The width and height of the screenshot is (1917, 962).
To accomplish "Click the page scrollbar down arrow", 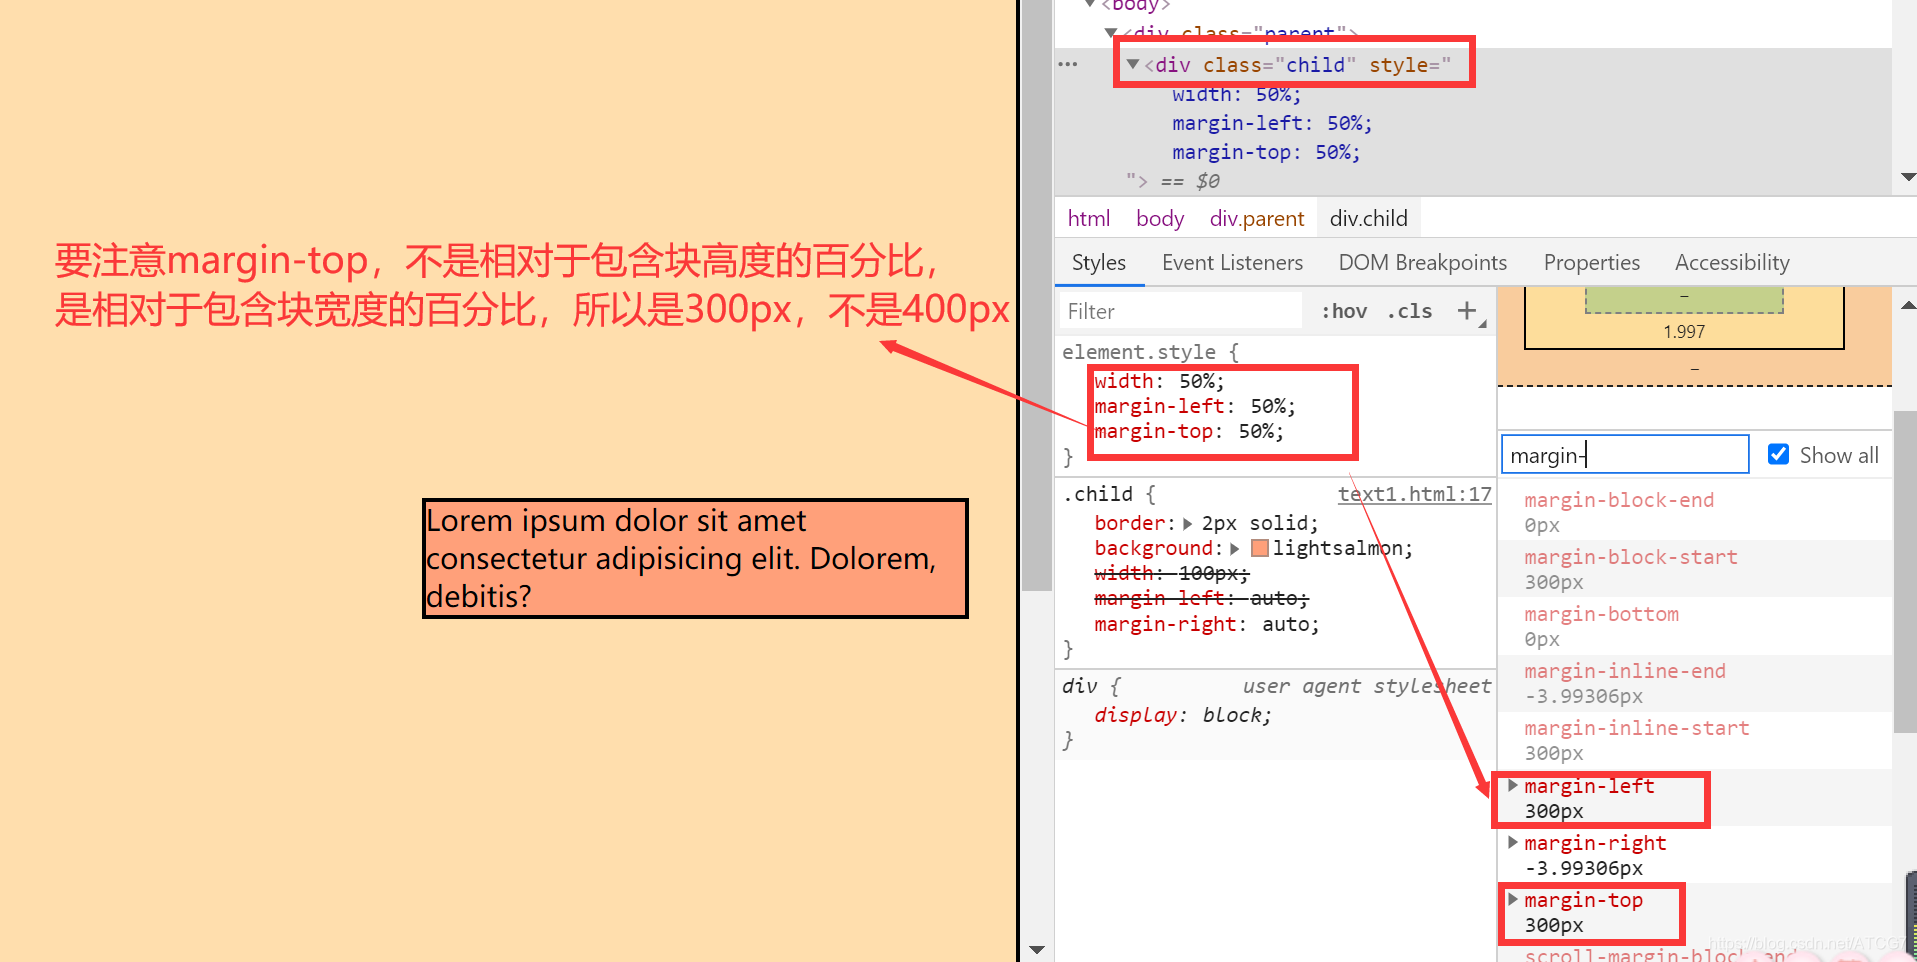I will (x=1037, y=949).
